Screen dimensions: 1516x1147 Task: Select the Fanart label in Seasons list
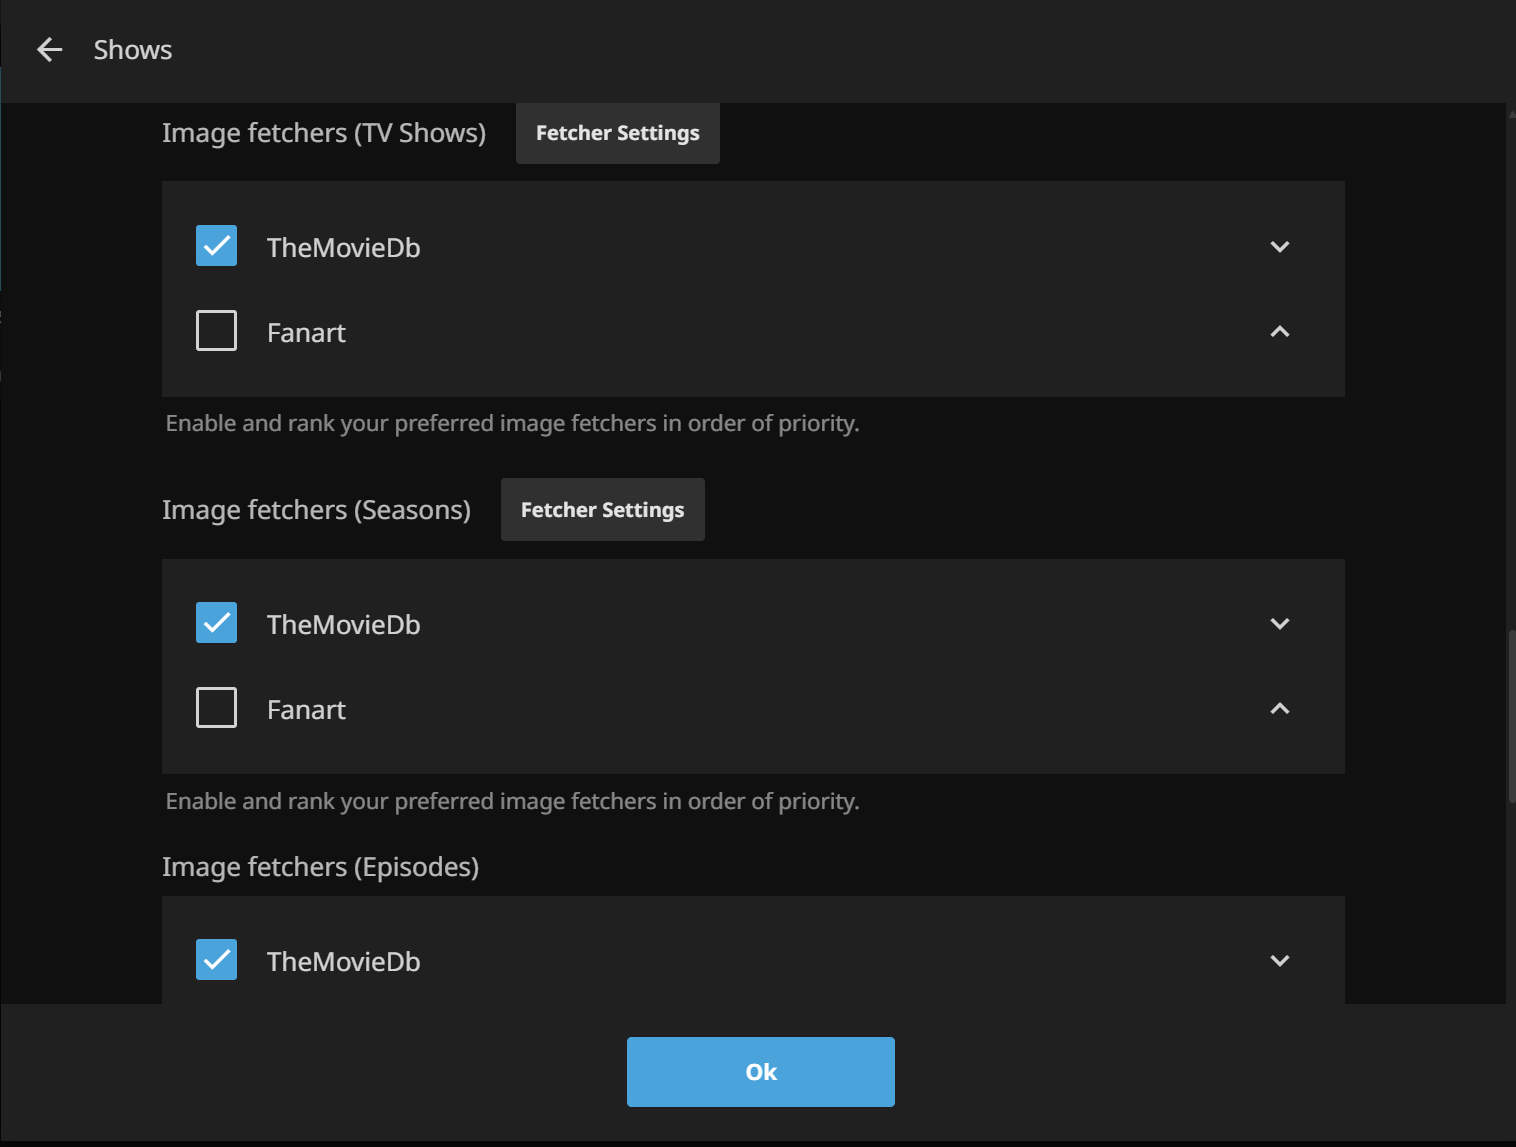(x=306, y=710)
